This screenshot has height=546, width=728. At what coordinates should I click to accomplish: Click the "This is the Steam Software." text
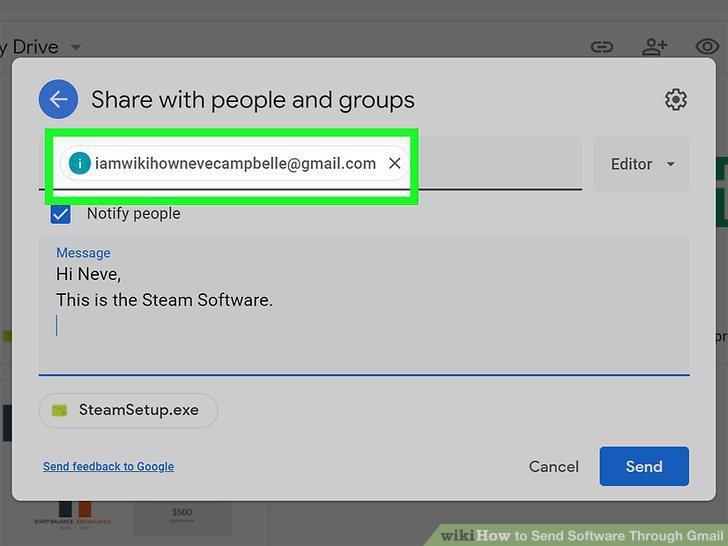pos(164,300)
